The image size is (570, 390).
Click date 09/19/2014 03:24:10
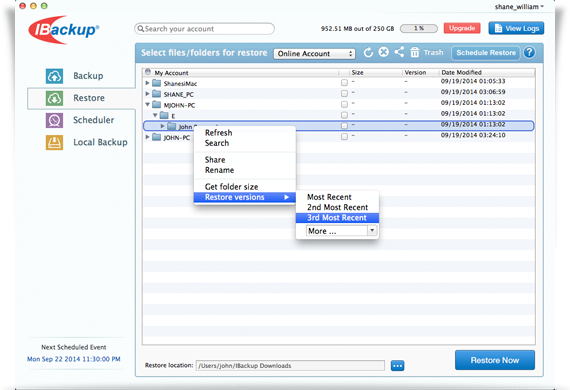point(473,135)
